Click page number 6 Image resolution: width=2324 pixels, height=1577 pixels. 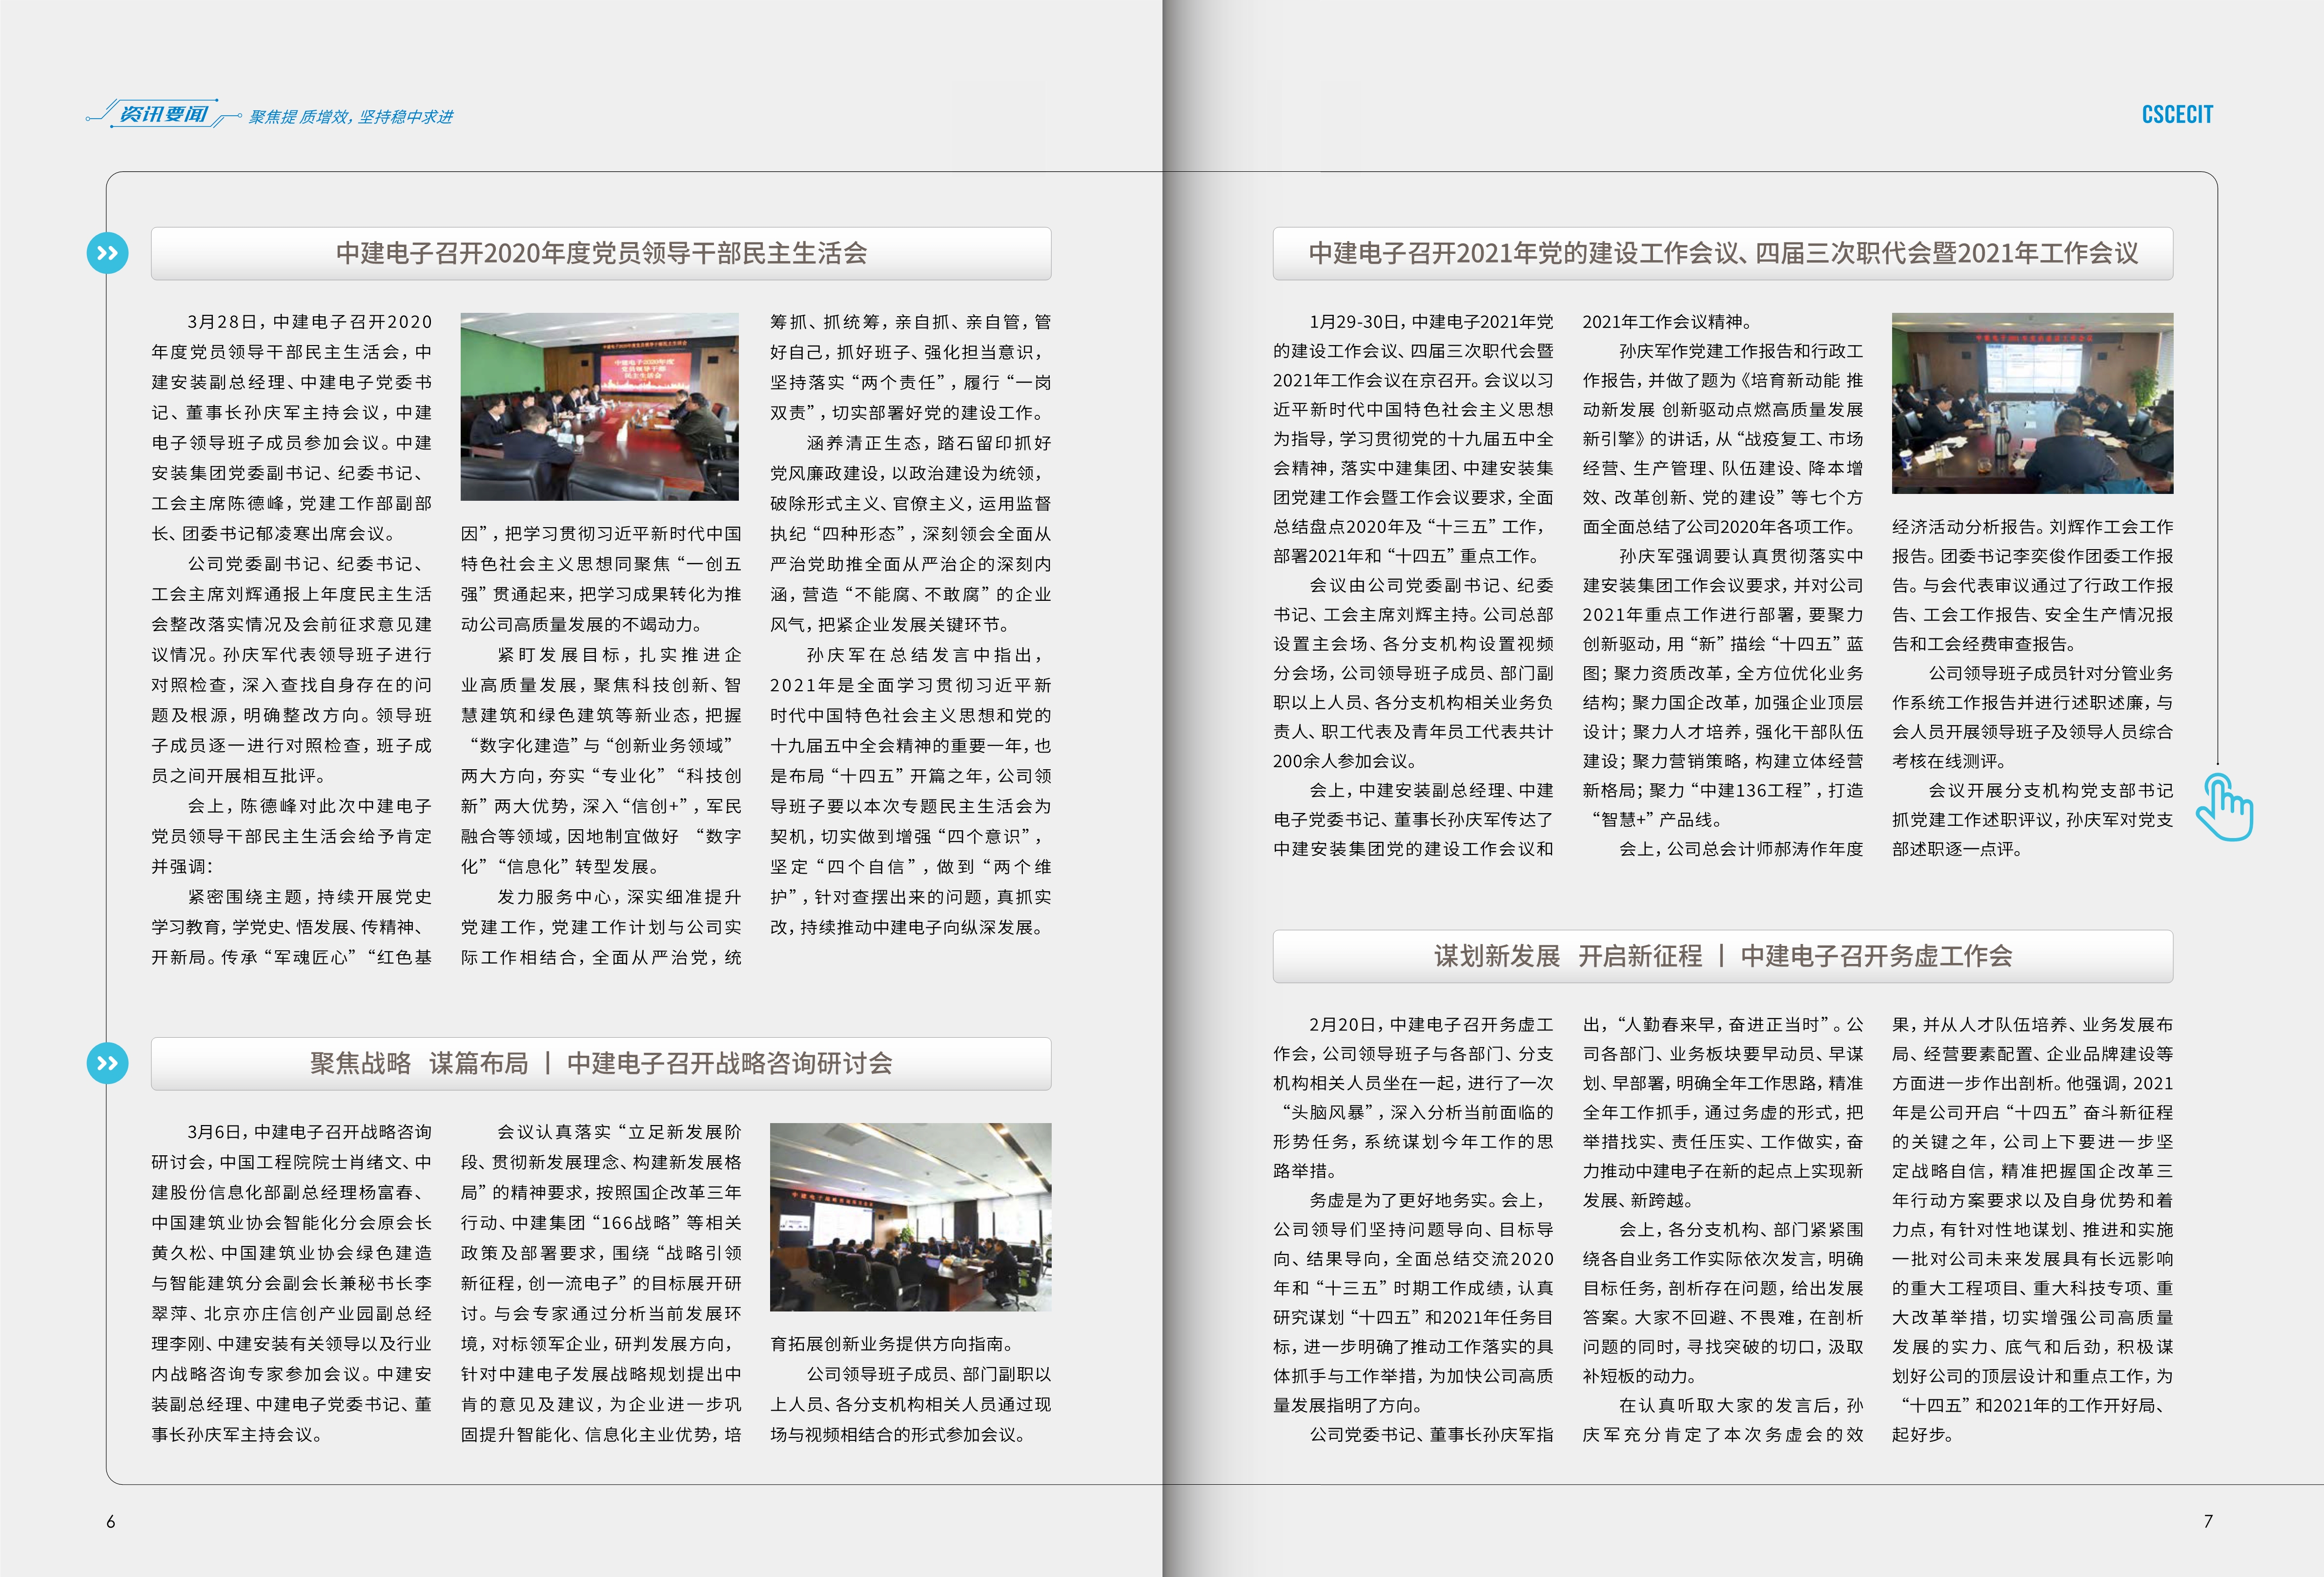(x=111, y=1522)
